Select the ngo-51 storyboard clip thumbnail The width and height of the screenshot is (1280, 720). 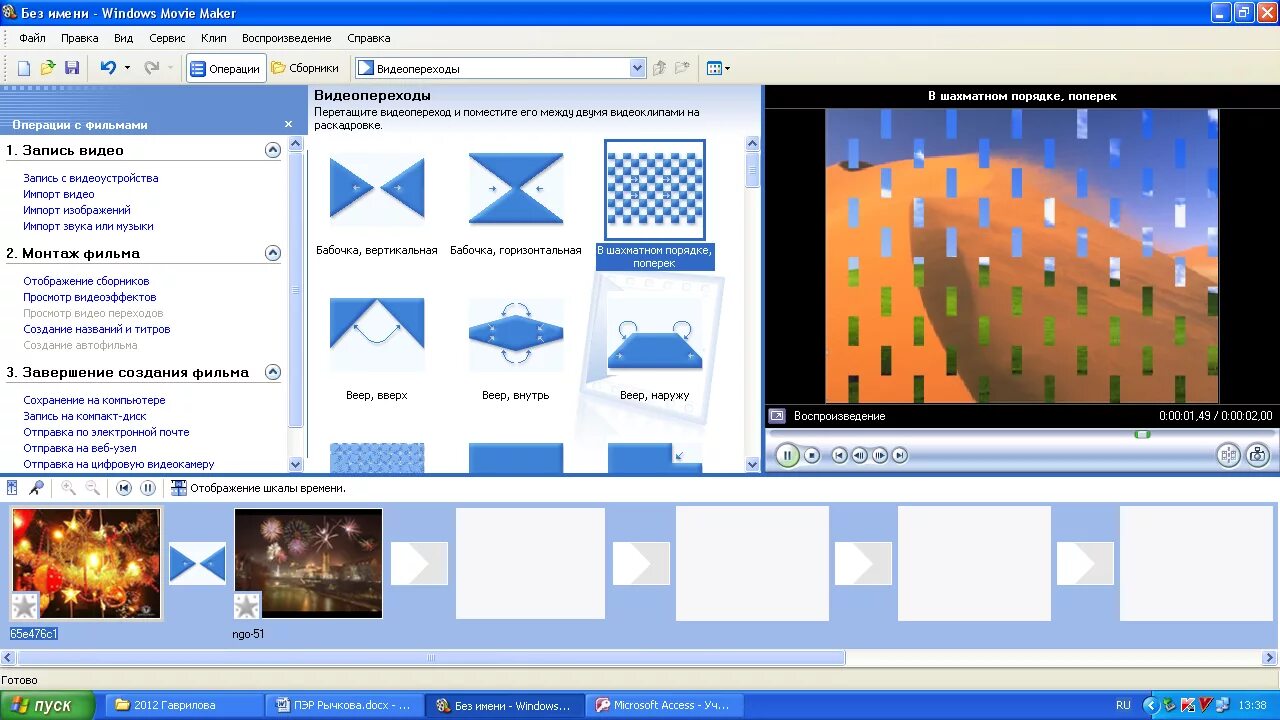coord(308,564)
